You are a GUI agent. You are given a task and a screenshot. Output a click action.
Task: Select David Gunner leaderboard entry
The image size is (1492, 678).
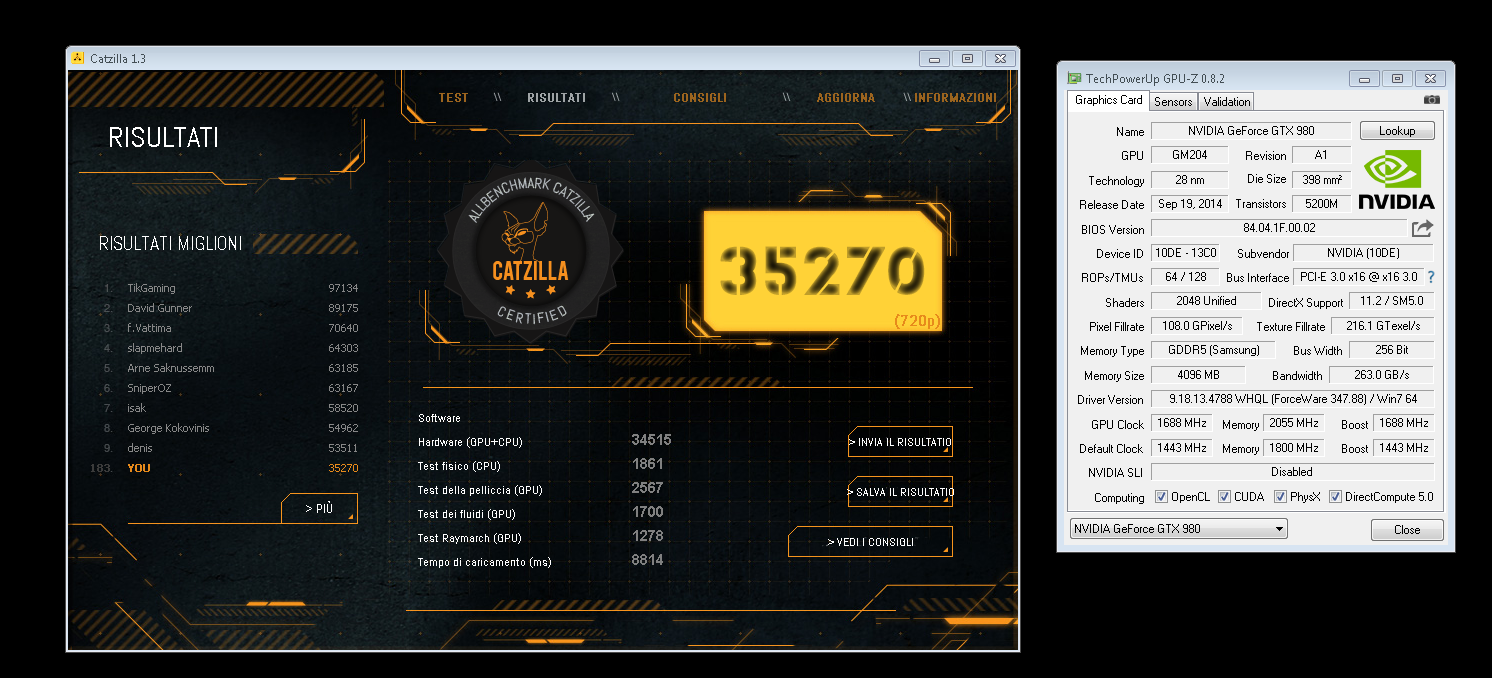click(230, 308)
